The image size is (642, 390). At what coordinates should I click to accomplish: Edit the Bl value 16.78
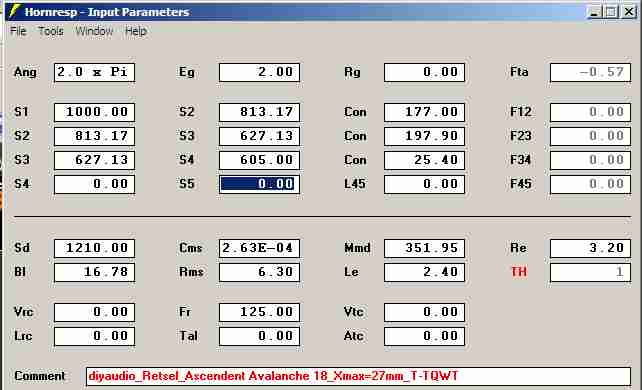point(95,273)
